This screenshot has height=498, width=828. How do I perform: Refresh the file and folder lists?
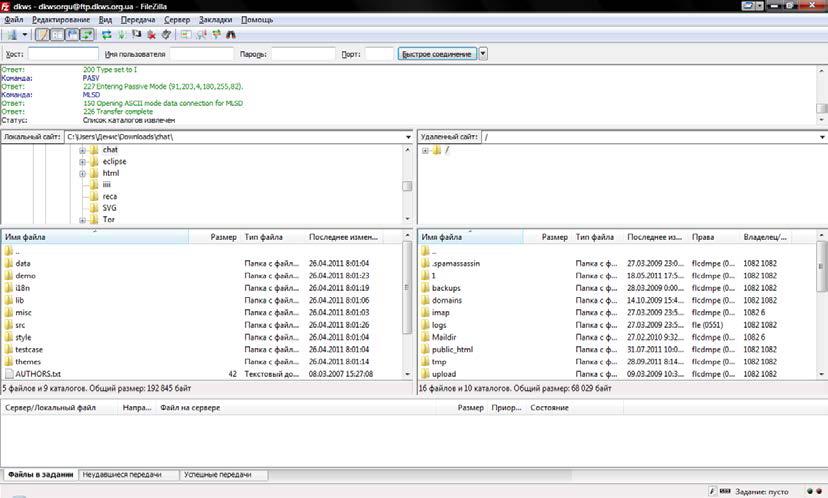[x=107, y=35]
